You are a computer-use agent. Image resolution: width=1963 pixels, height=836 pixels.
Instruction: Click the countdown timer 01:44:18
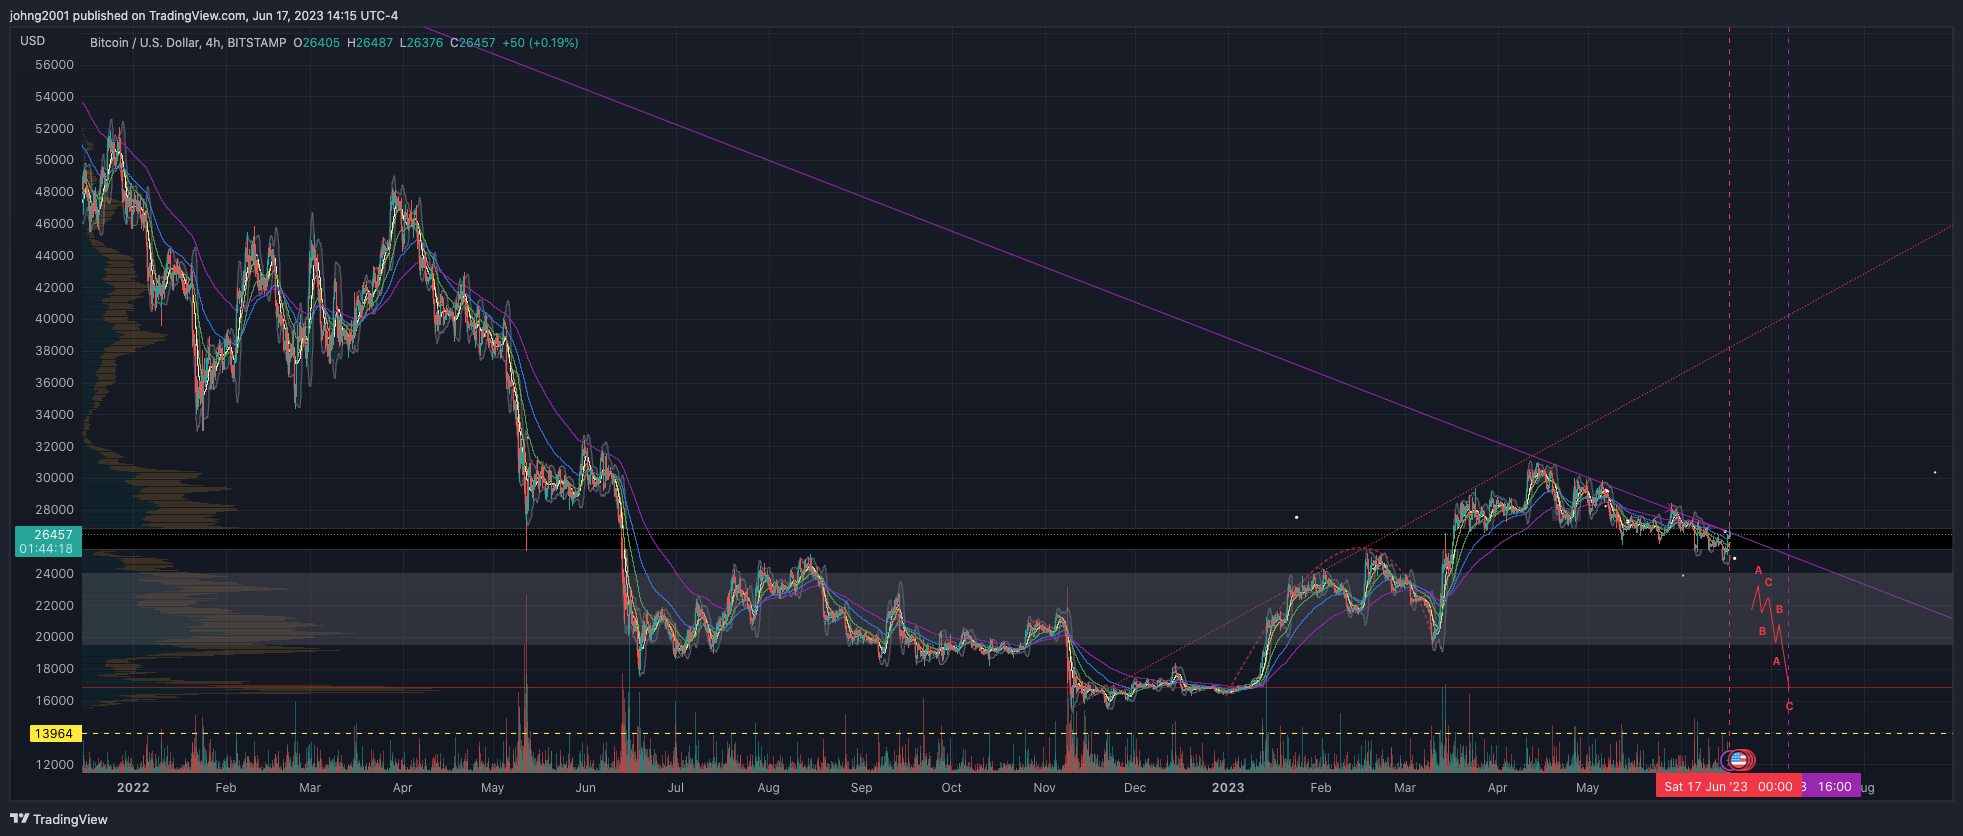coord(46,549)
